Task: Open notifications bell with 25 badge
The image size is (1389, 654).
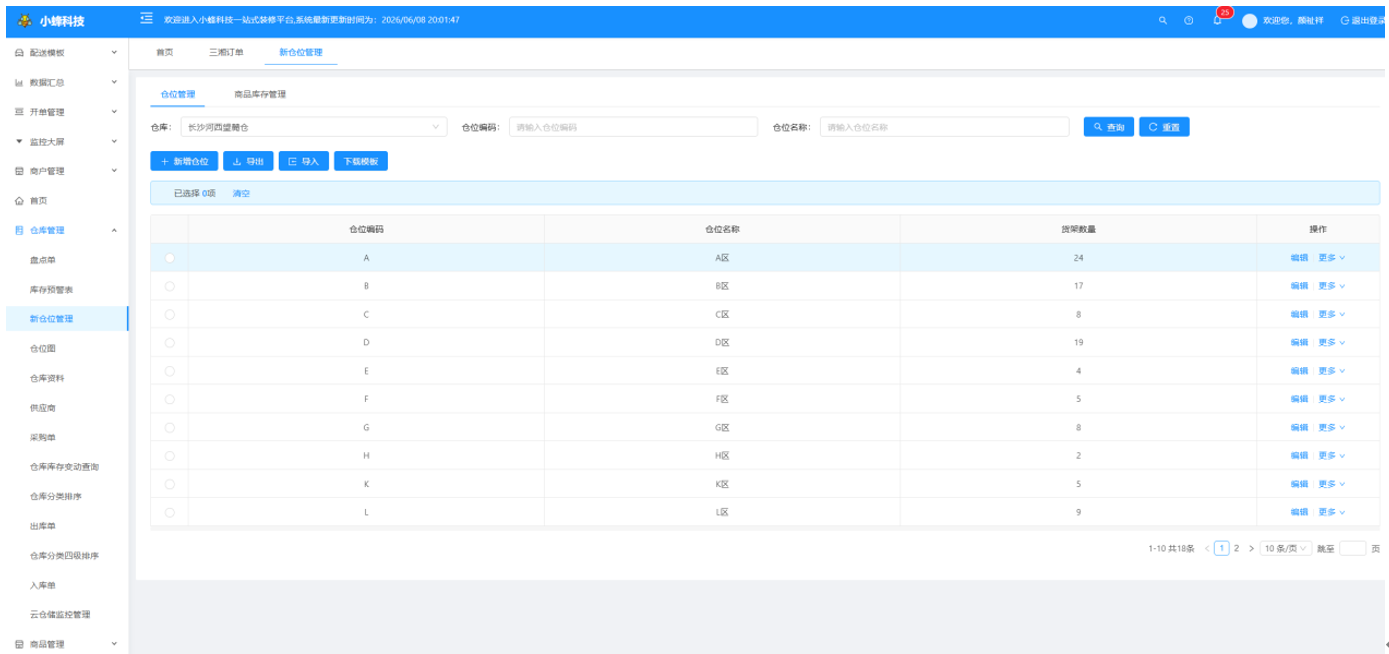Action: [x=1218, y=19]
